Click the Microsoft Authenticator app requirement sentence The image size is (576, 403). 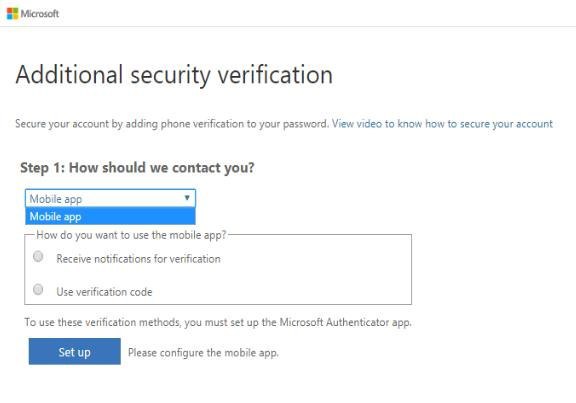click(x=218, y=322)
